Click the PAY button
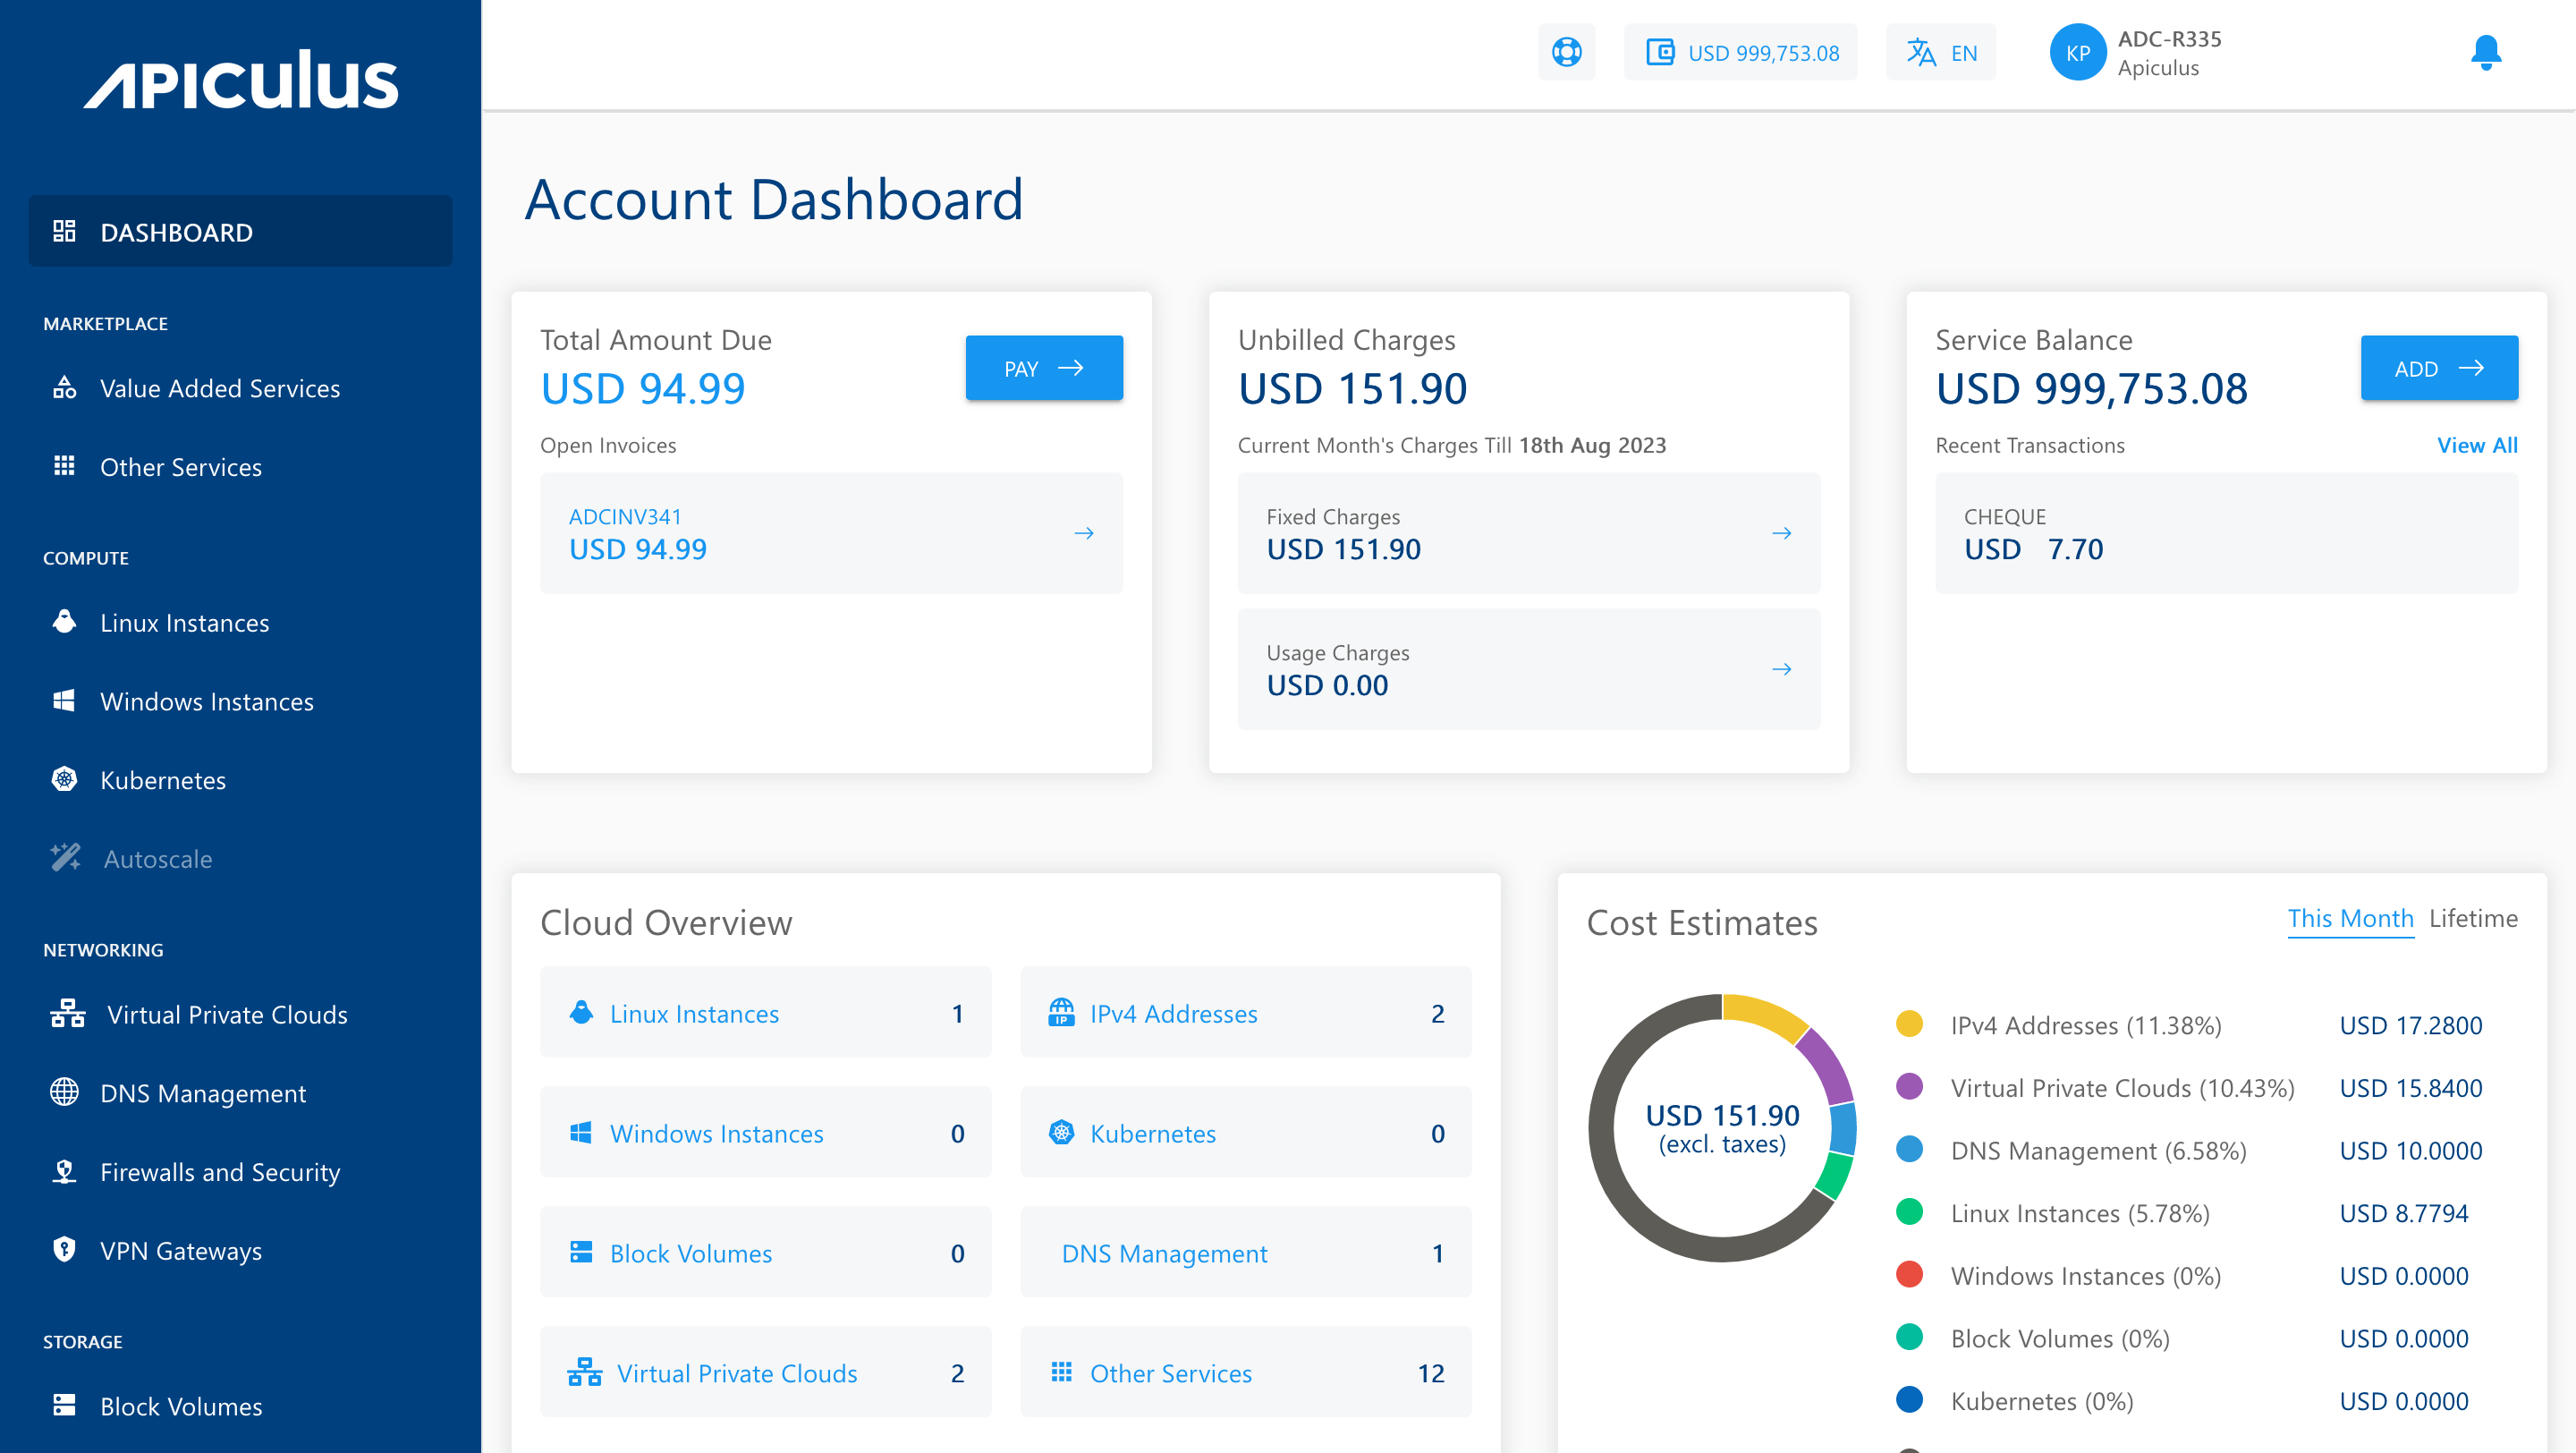This screenshot has width=2576, height=1453. coord(1044,368)
